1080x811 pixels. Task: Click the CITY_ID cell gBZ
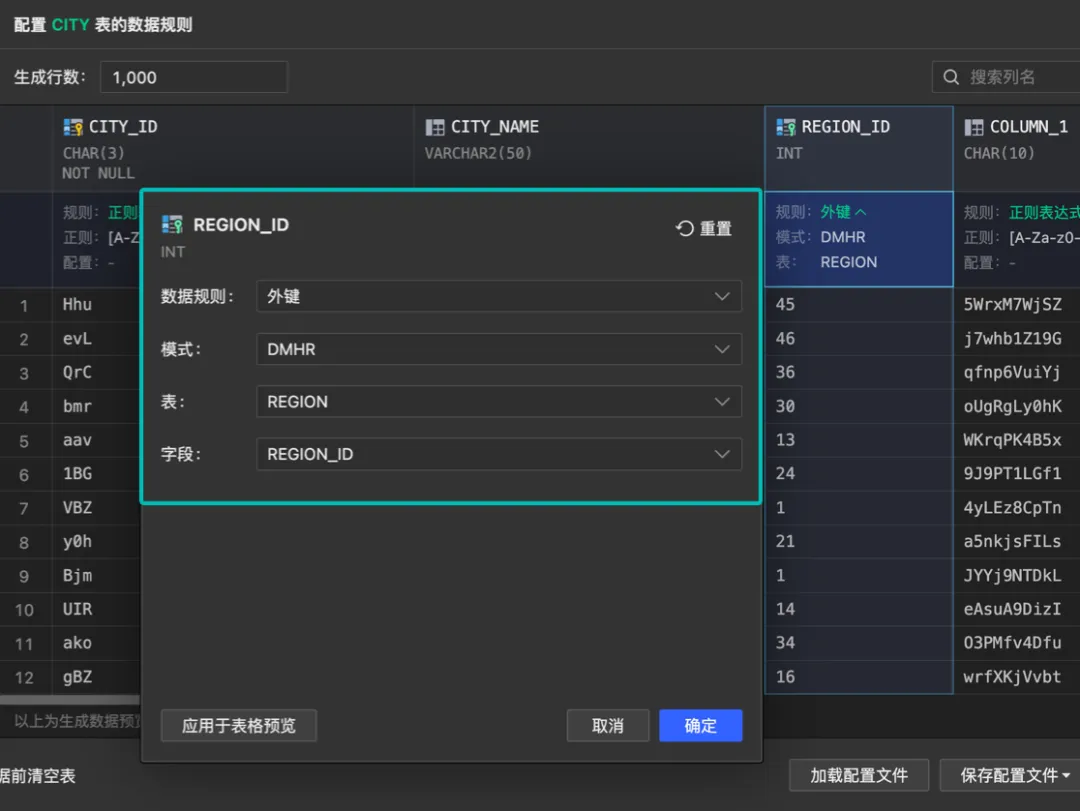77,677
